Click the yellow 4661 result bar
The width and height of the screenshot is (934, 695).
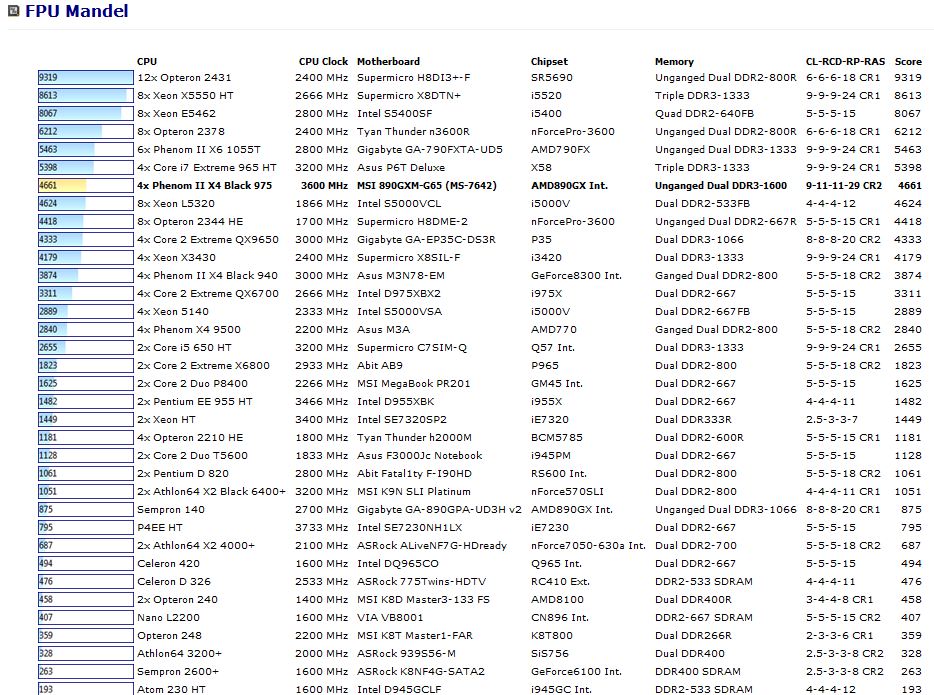62,185
